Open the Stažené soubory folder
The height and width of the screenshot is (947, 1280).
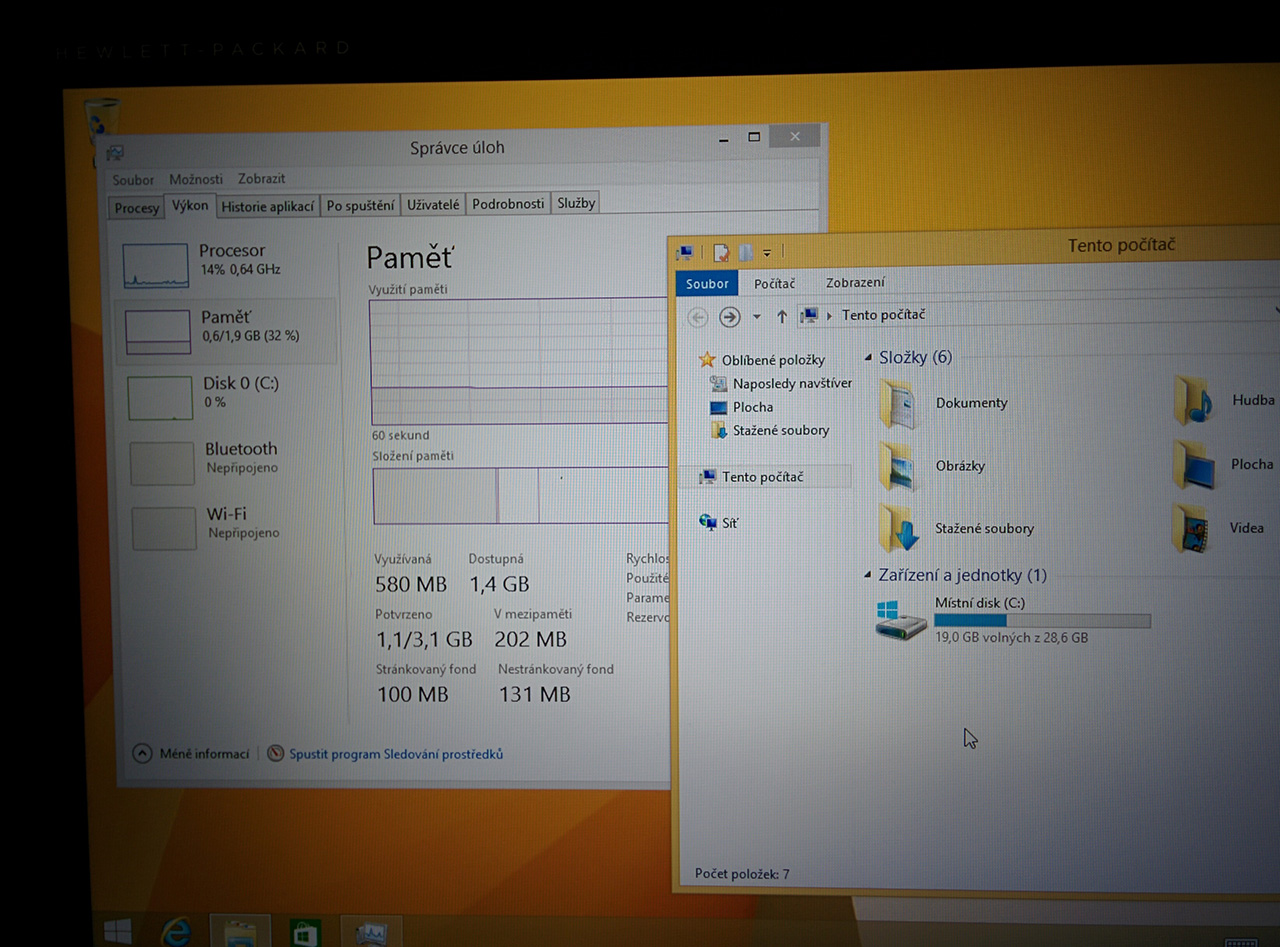[898, 528]
